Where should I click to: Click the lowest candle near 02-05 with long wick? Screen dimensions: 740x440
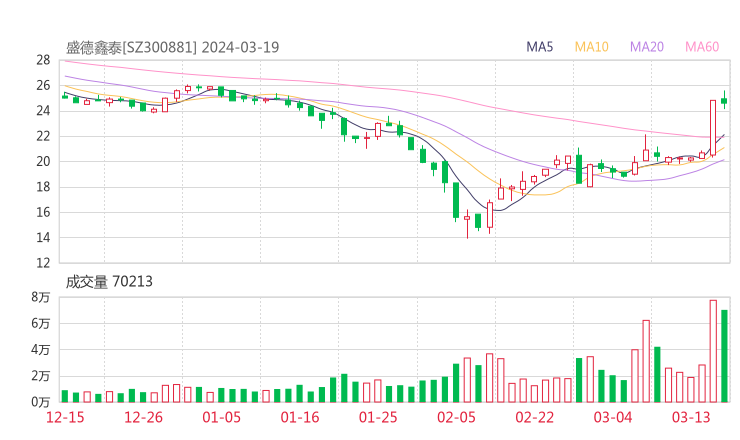pos(467,224)
